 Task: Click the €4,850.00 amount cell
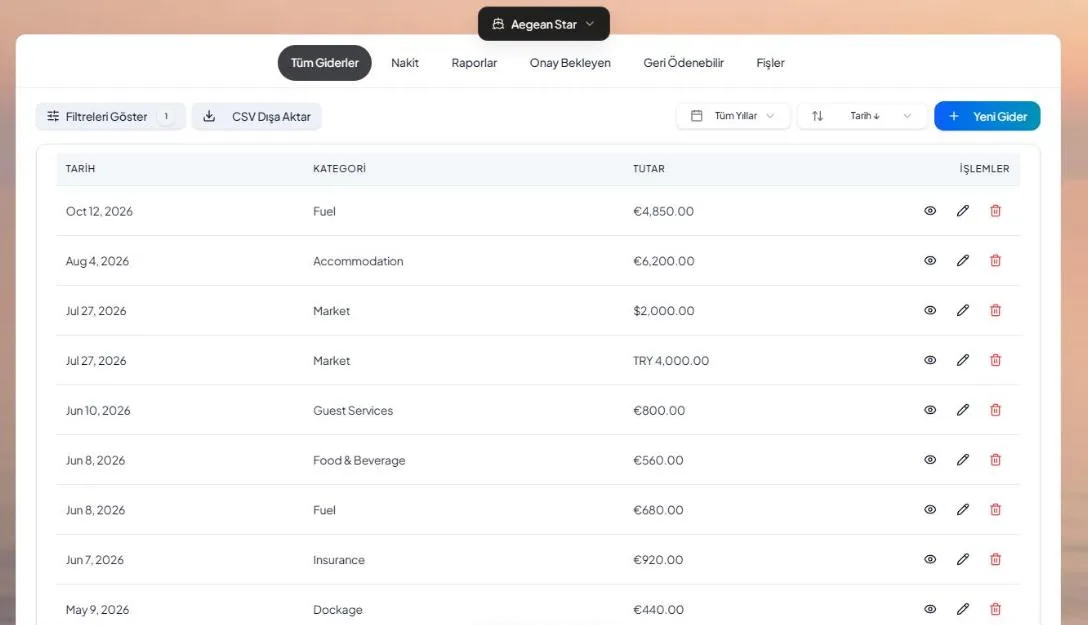[x=663, y=211]
